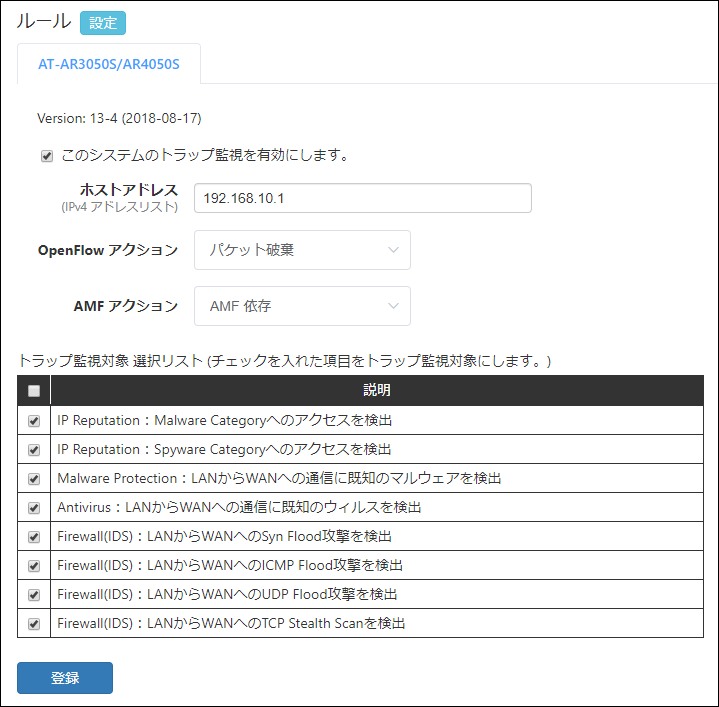
Task: Click the 設定 badge next to ルール
Action: pyautogui.click(x=102, y=23)
